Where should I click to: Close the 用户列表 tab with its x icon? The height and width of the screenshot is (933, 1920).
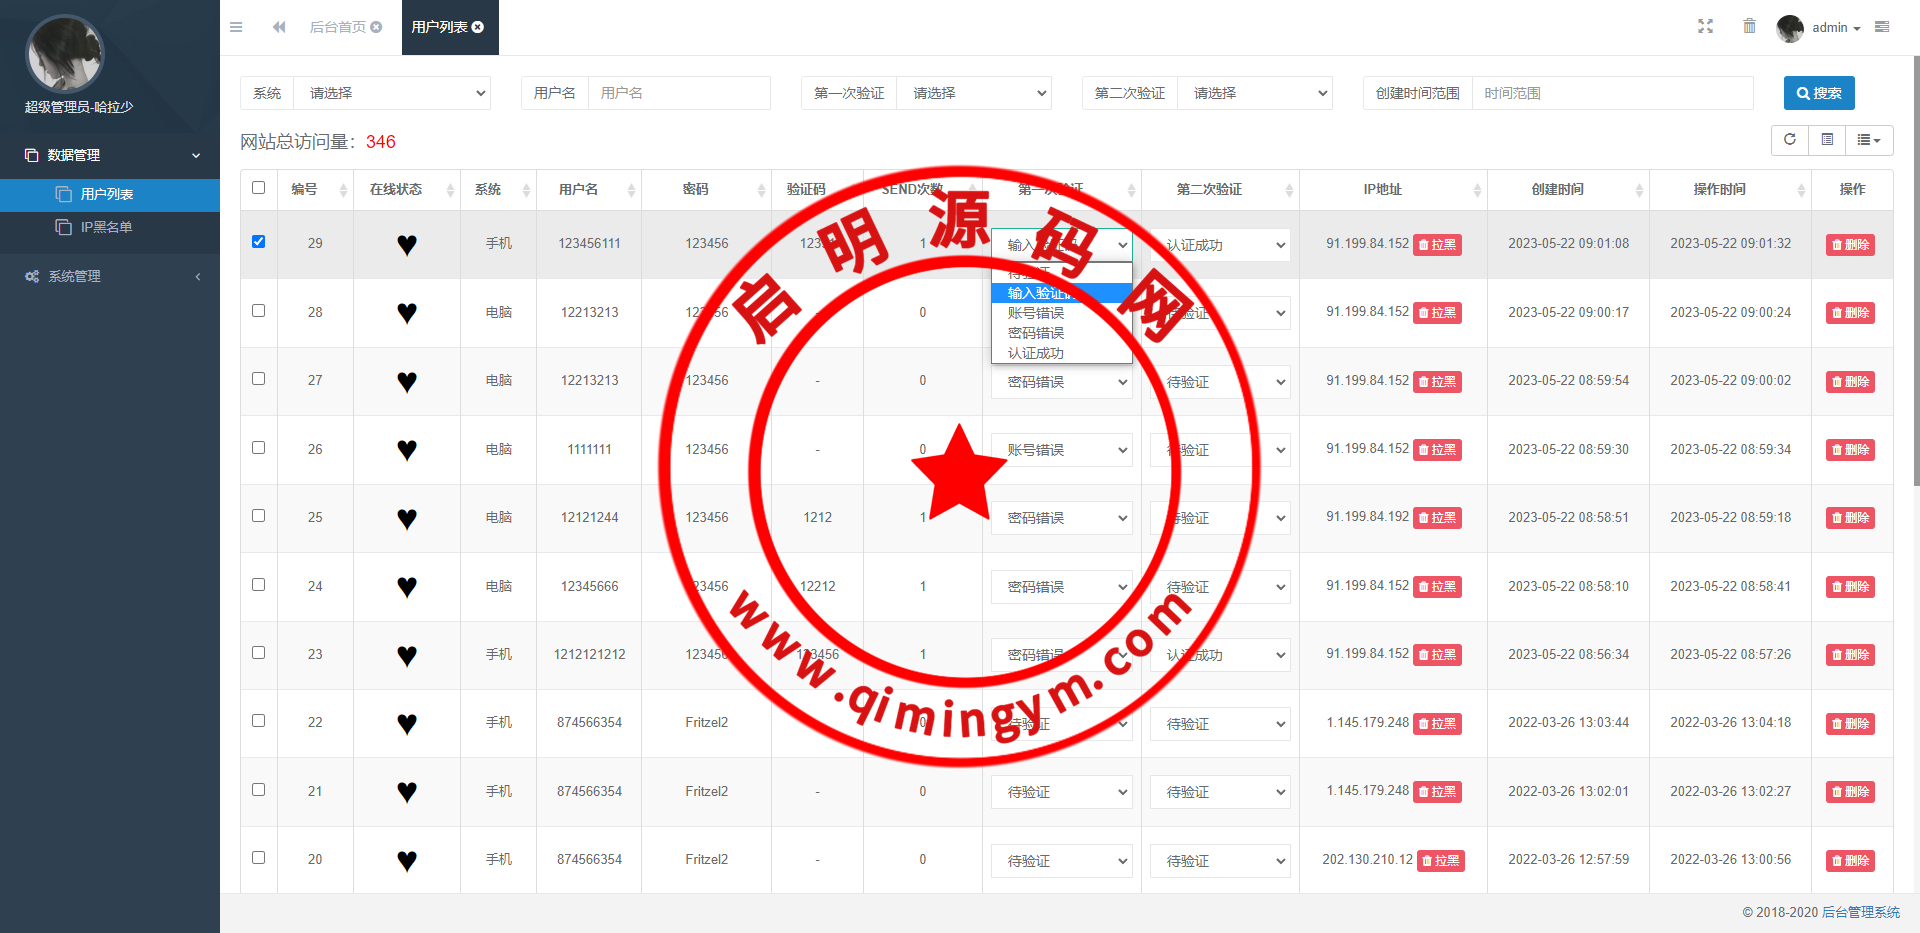(x=478, y=27)
